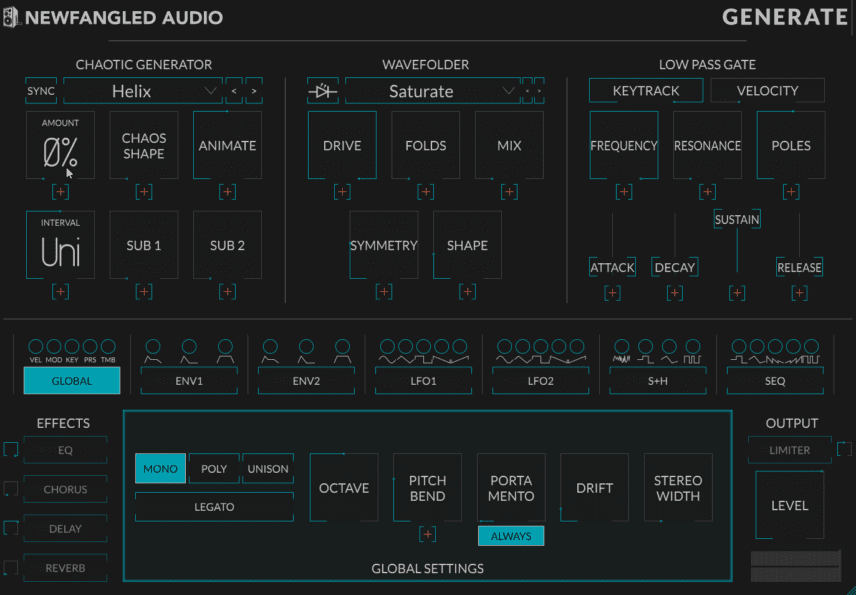Click the plus icon under RELEASE
This screenshot has width=856, height=595.
pyautogui.click(x=799, y=293)
